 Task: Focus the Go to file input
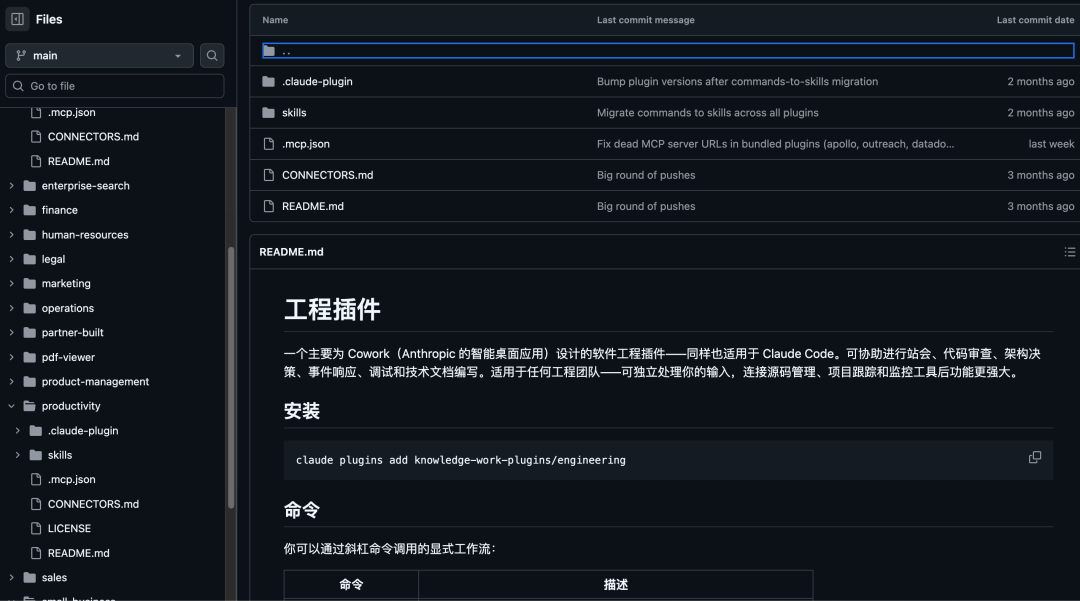[x=115, y=86]
